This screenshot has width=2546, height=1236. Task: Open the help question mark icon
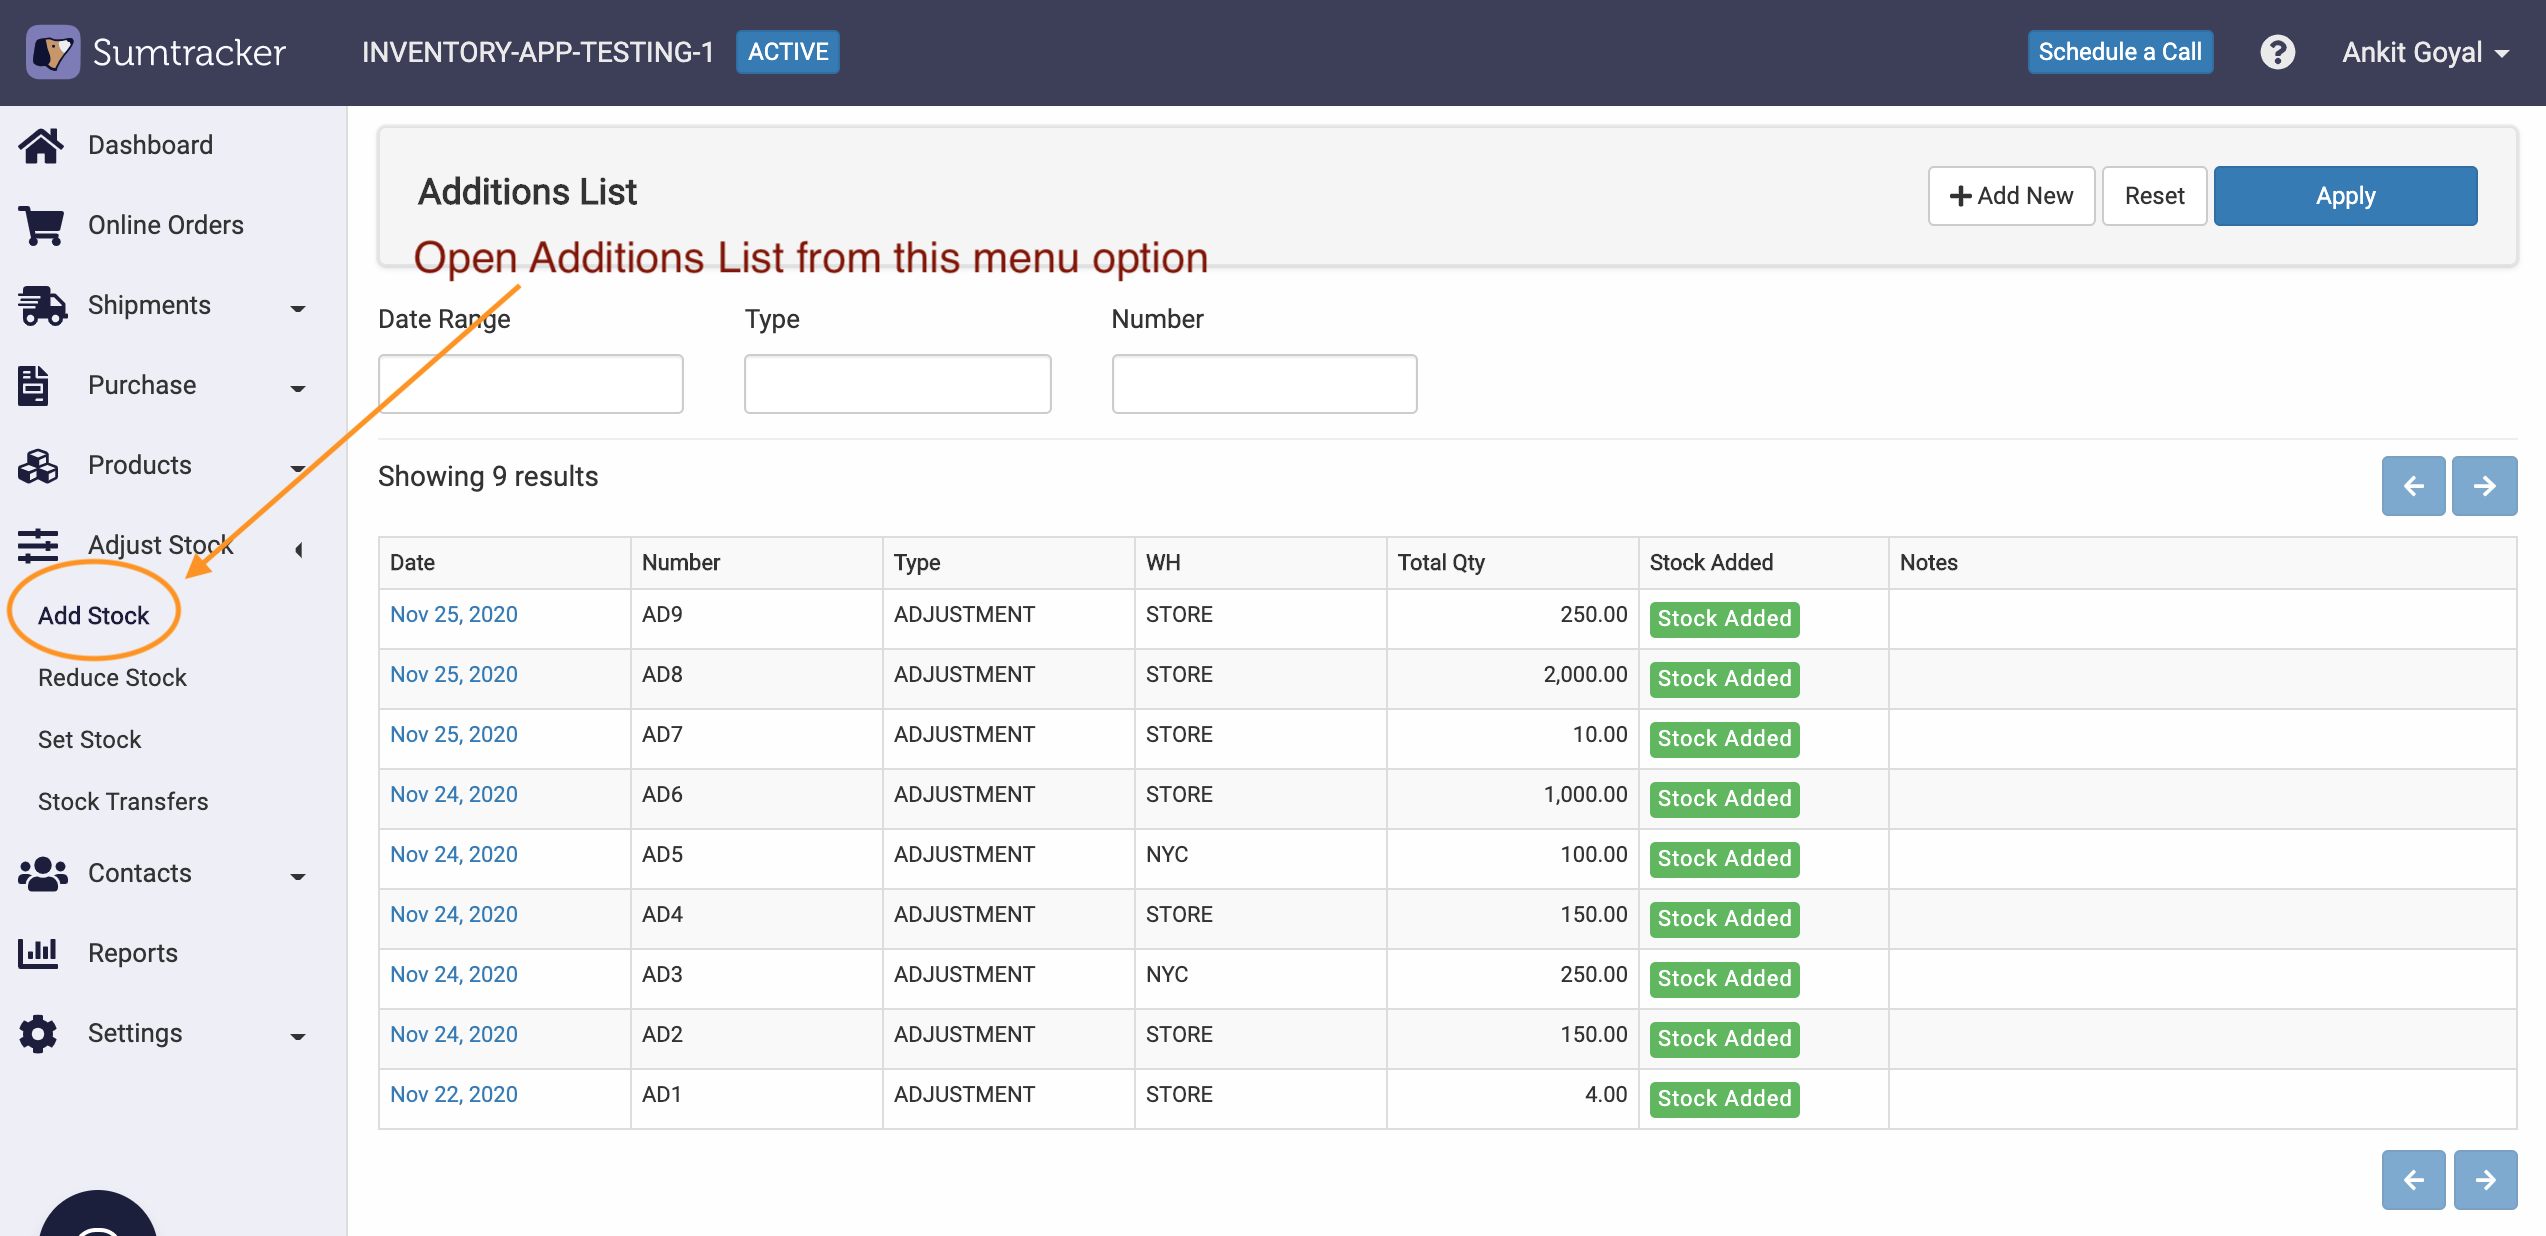[2277, 52]
